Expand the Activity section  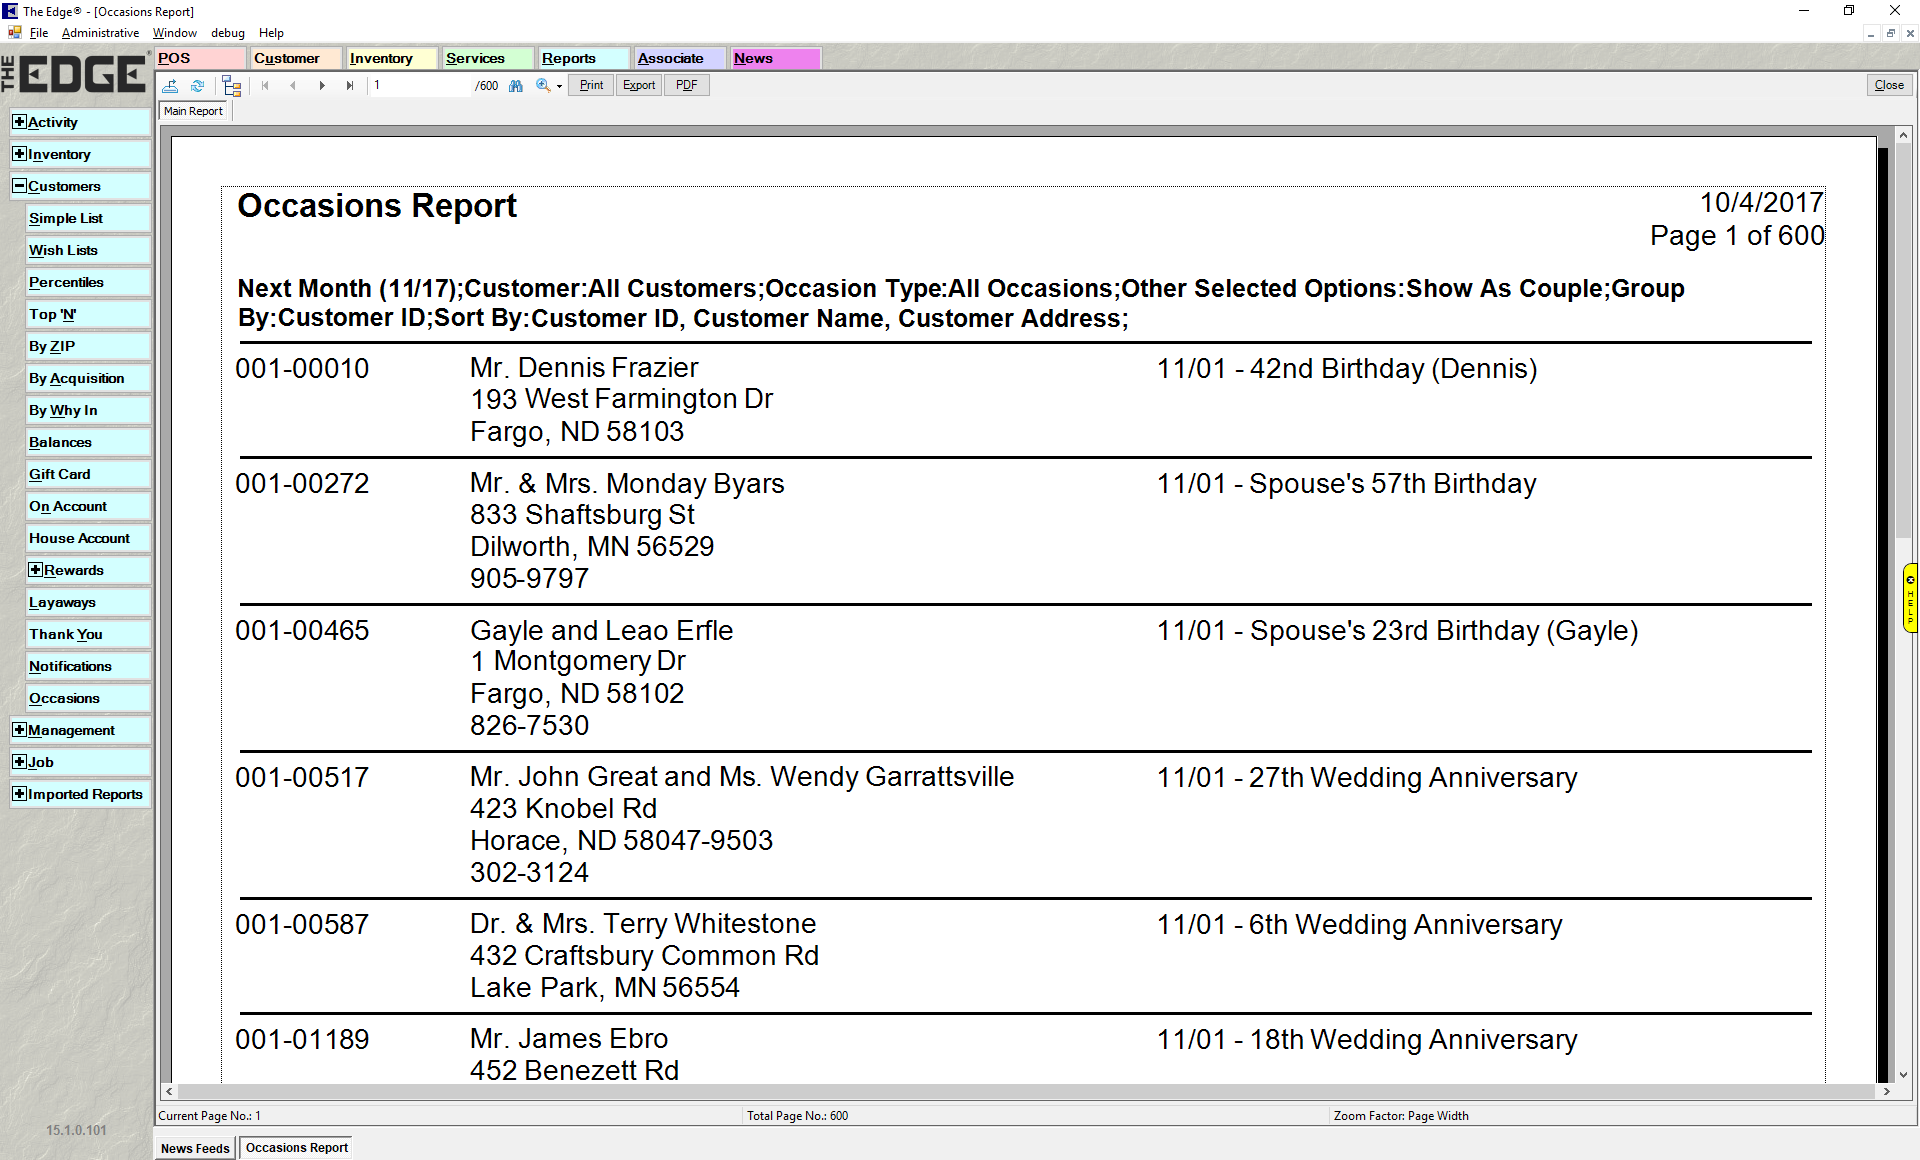pyautogui.click(x=19, y=122)
